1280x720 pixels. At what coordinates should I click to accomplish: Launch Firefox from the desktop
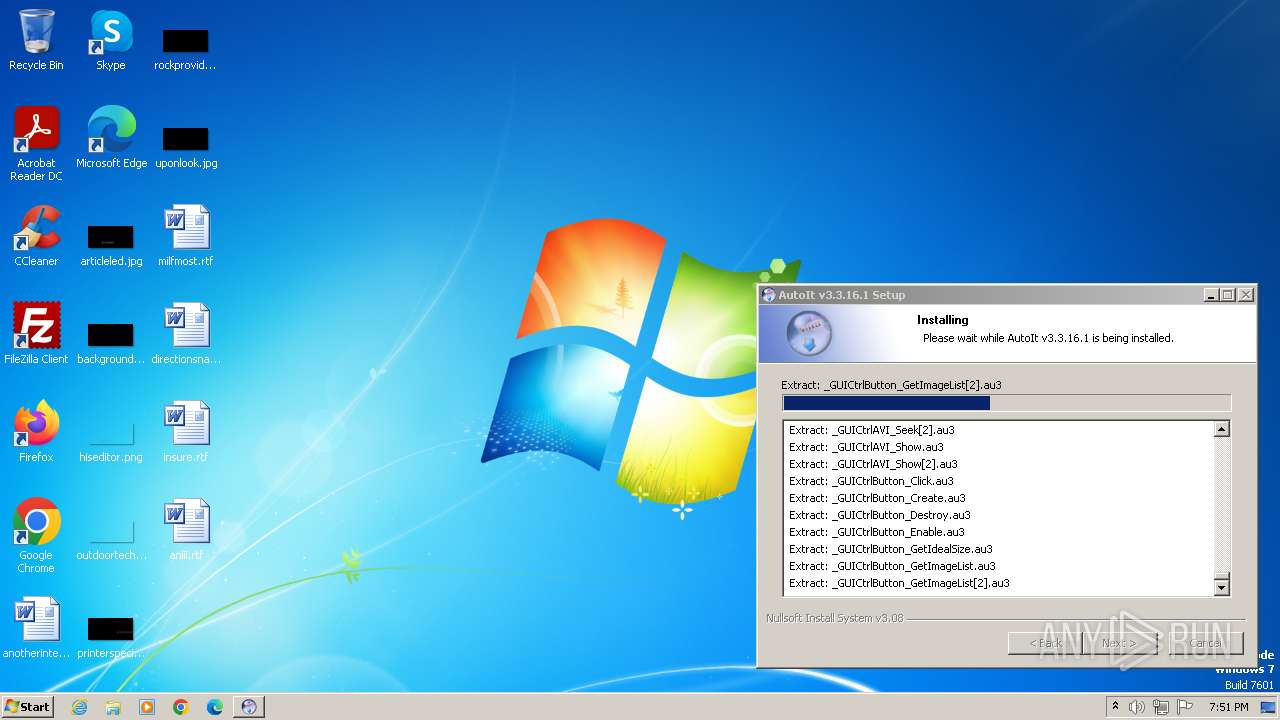[x=36, y=431]
